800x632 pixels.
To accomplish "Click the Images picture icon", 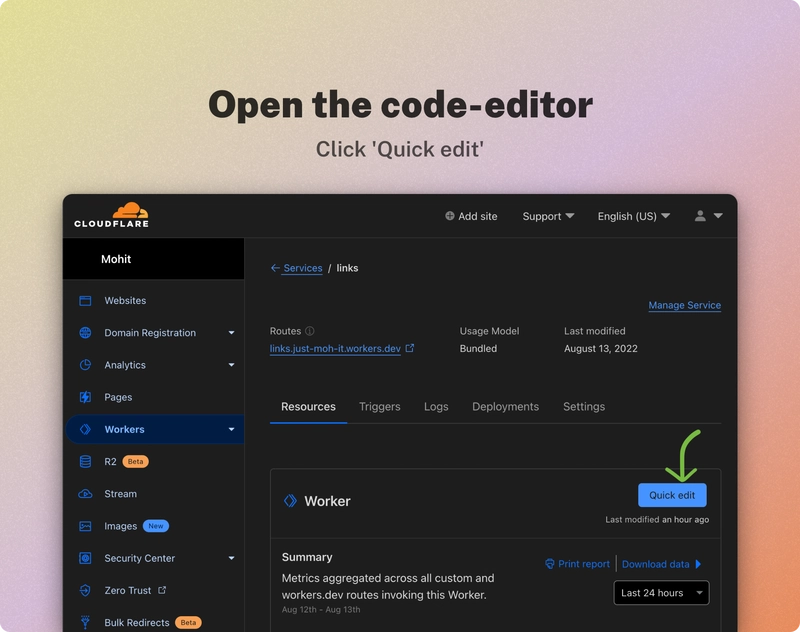I will coord(85,526).
